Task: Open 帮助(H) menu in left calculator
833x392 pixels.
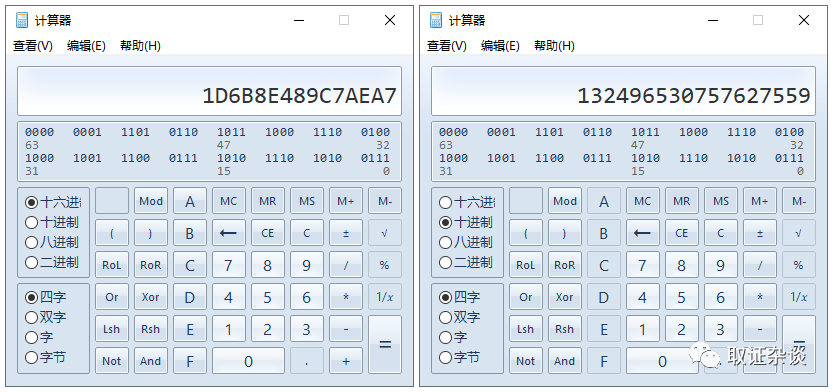Action: [140, 46]
